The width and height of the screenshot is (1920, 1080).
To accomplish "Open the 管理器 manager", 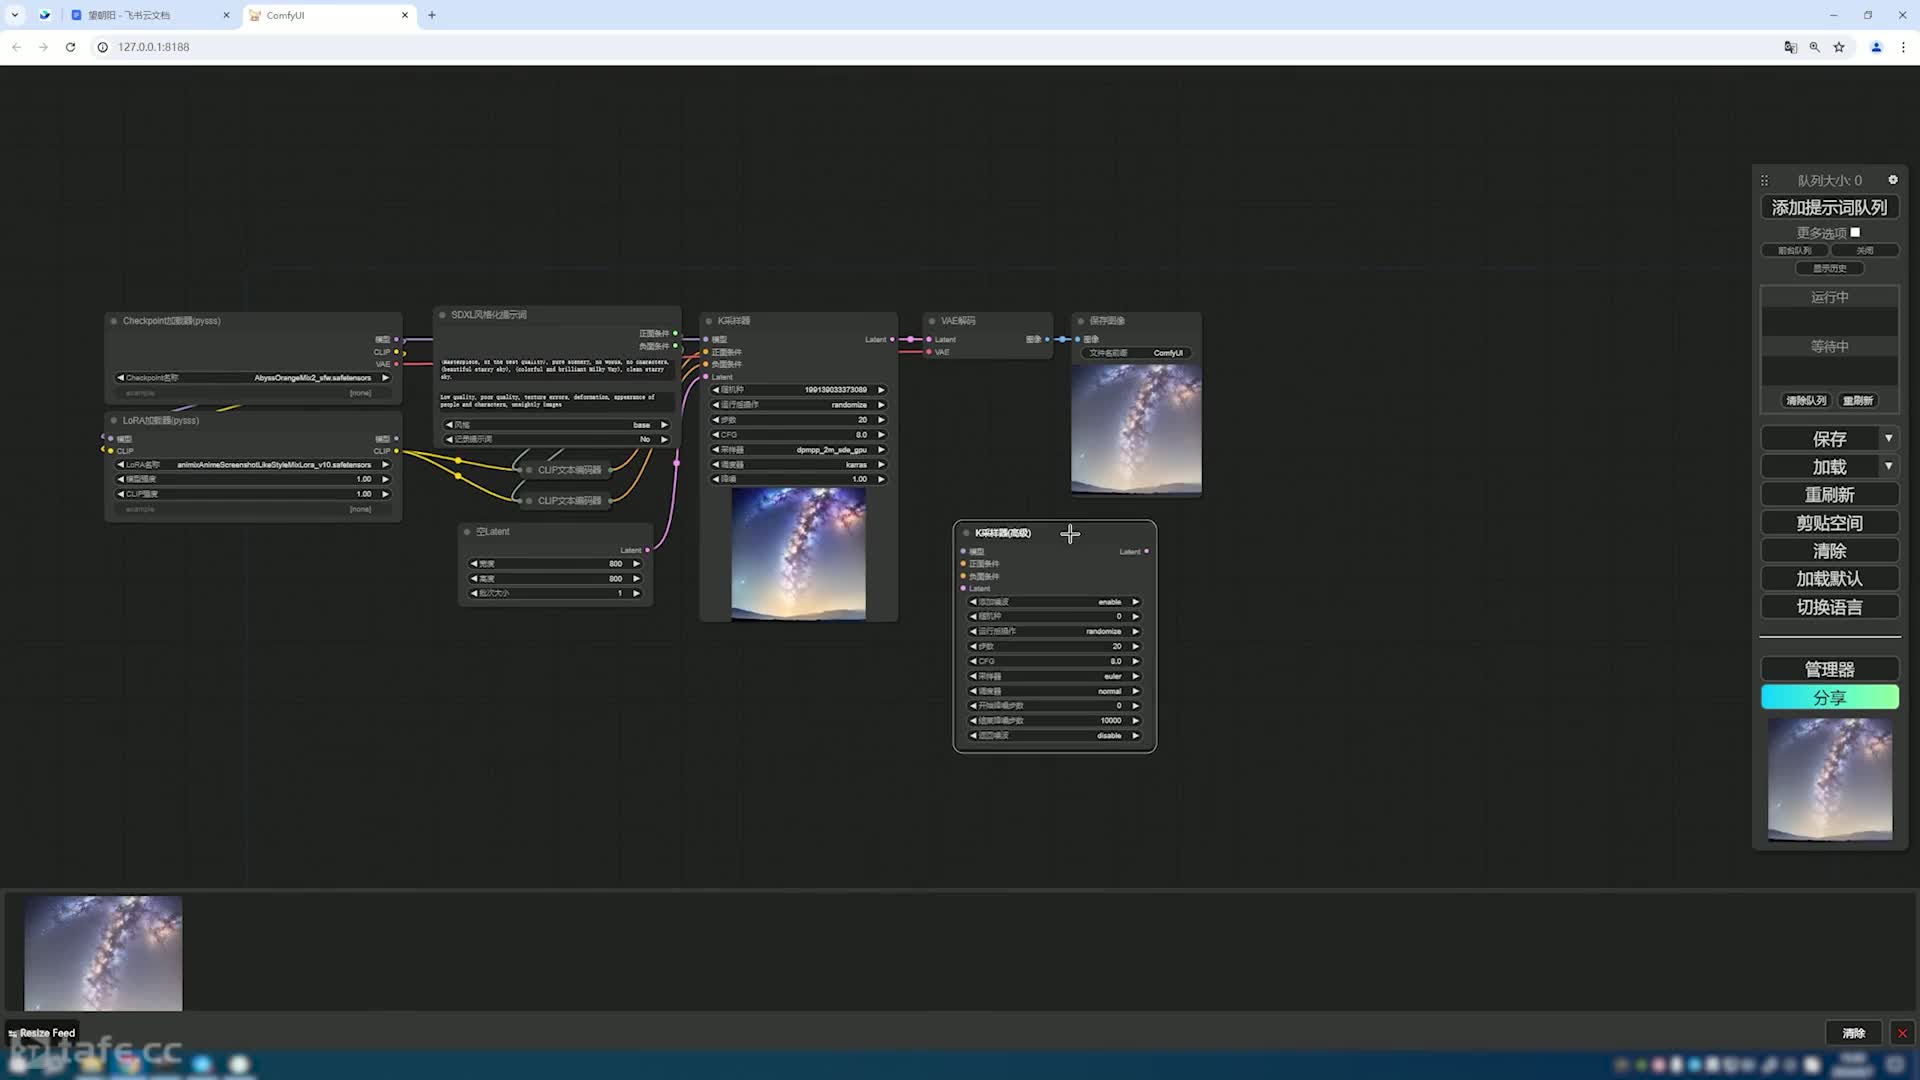I will coord(1829,669).
